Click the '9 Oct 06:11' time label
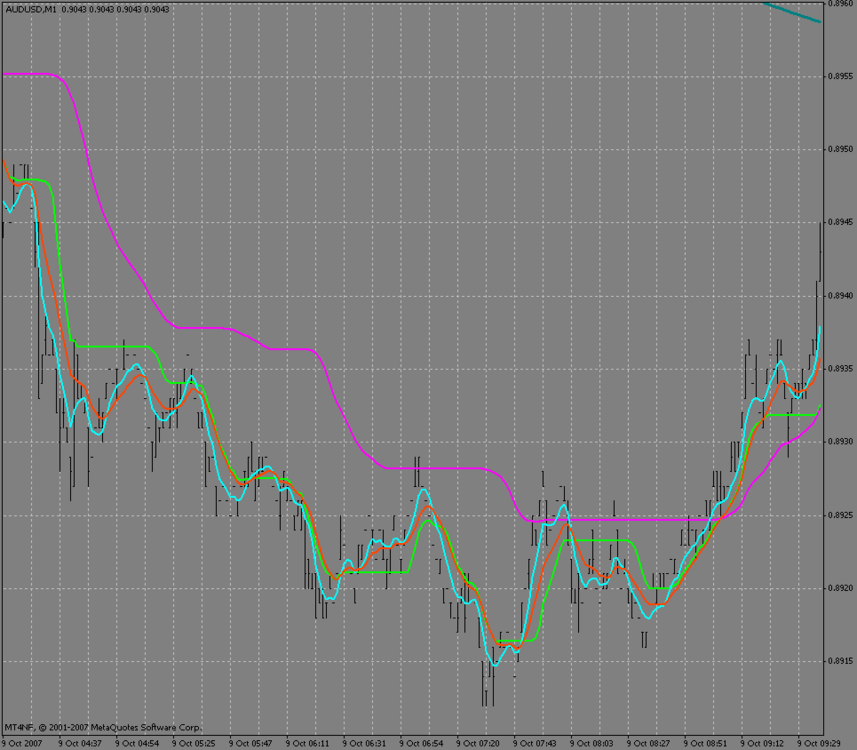Image resolution: width=857 pixels, height=750 pixels. tap(307, 743)
